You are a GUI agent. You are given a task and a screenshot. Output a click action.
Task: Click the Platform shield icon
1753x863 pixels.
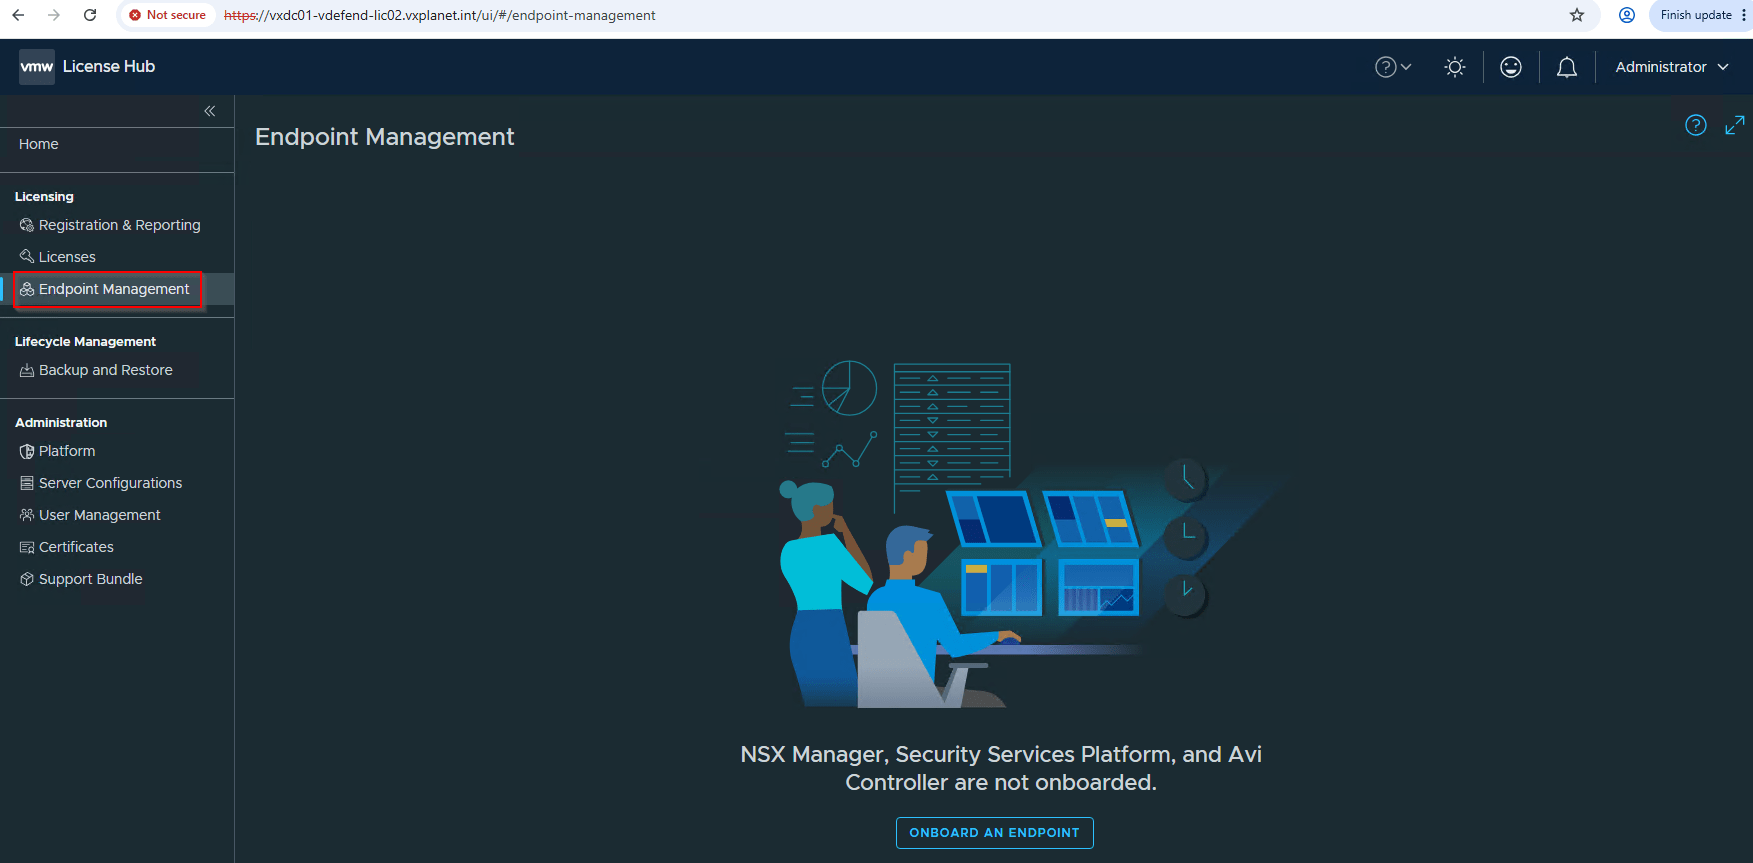[x=27, y=451]
